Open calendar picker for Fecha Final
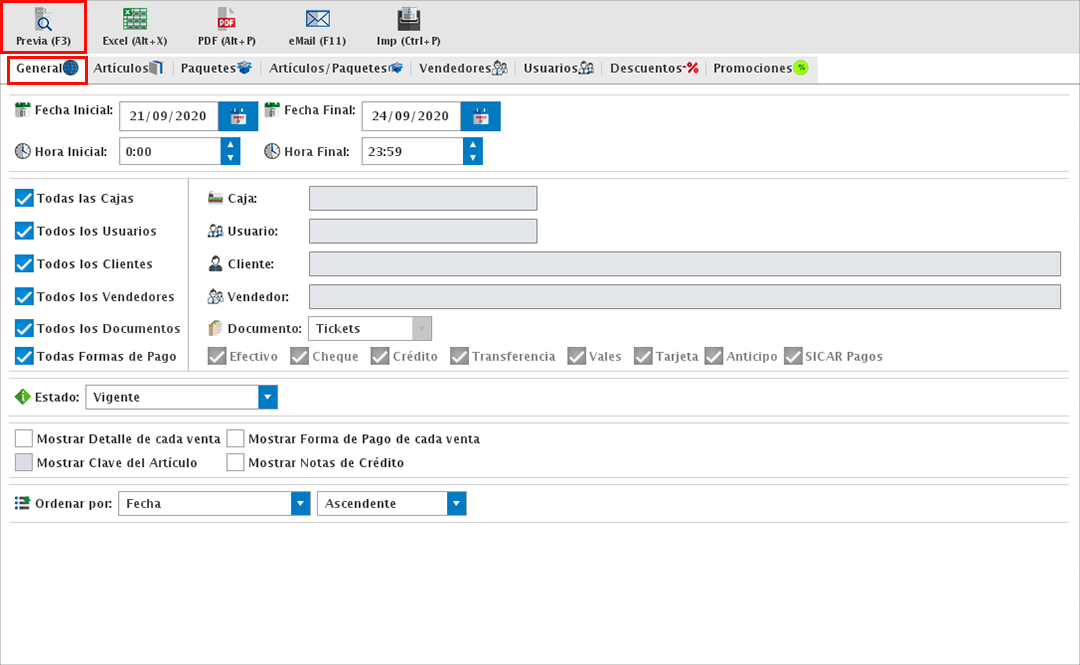Viewport: 1080px width, 665px height. click(481, 116)
